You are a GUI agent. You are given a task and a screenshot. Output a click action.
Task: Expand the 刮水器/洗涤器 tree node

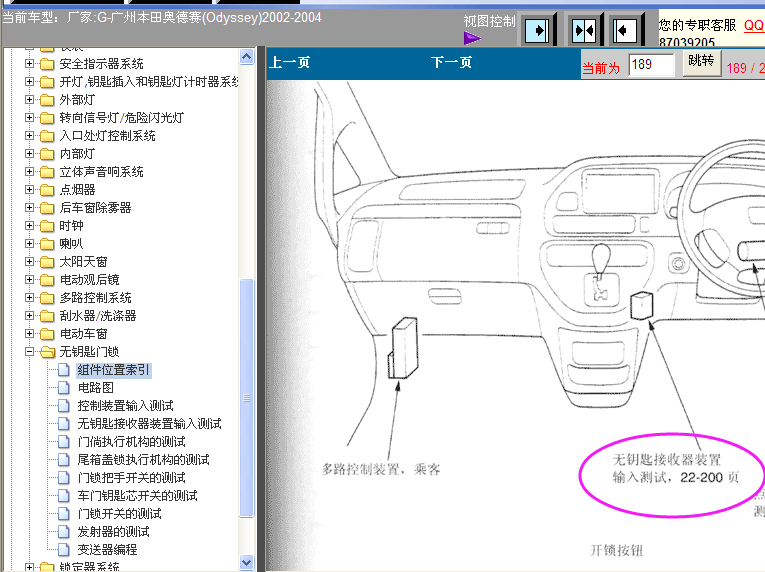(x=29, y=316)
